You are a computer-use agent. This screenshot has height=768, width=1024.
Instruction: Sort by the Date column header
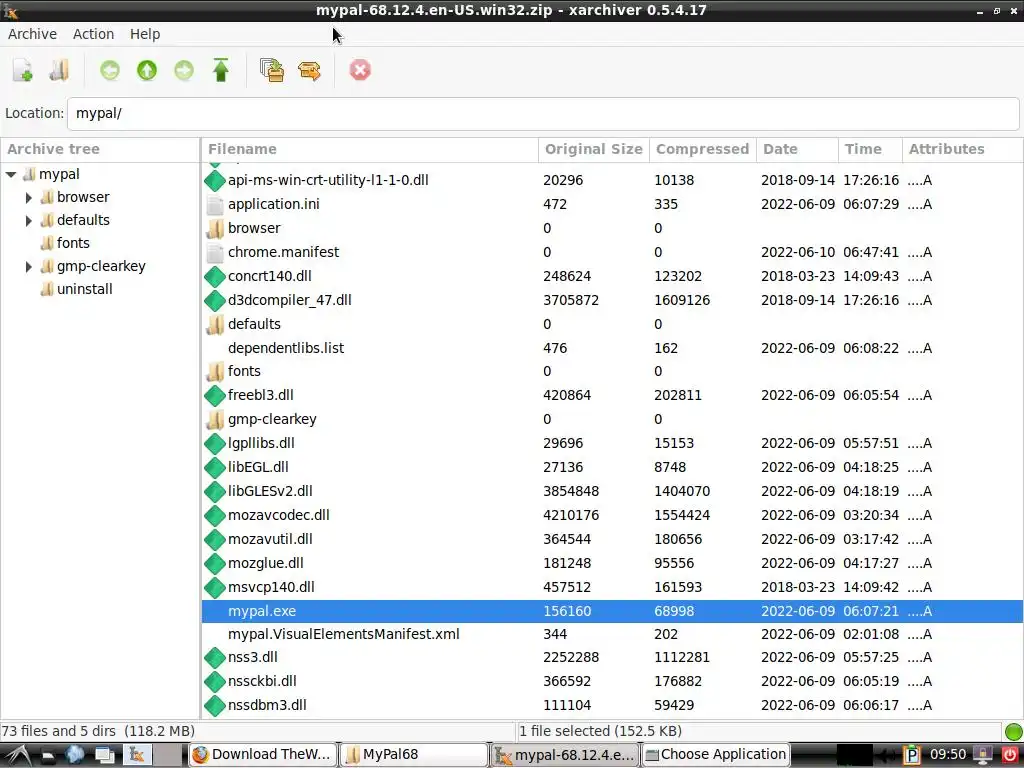coord(797,150)
